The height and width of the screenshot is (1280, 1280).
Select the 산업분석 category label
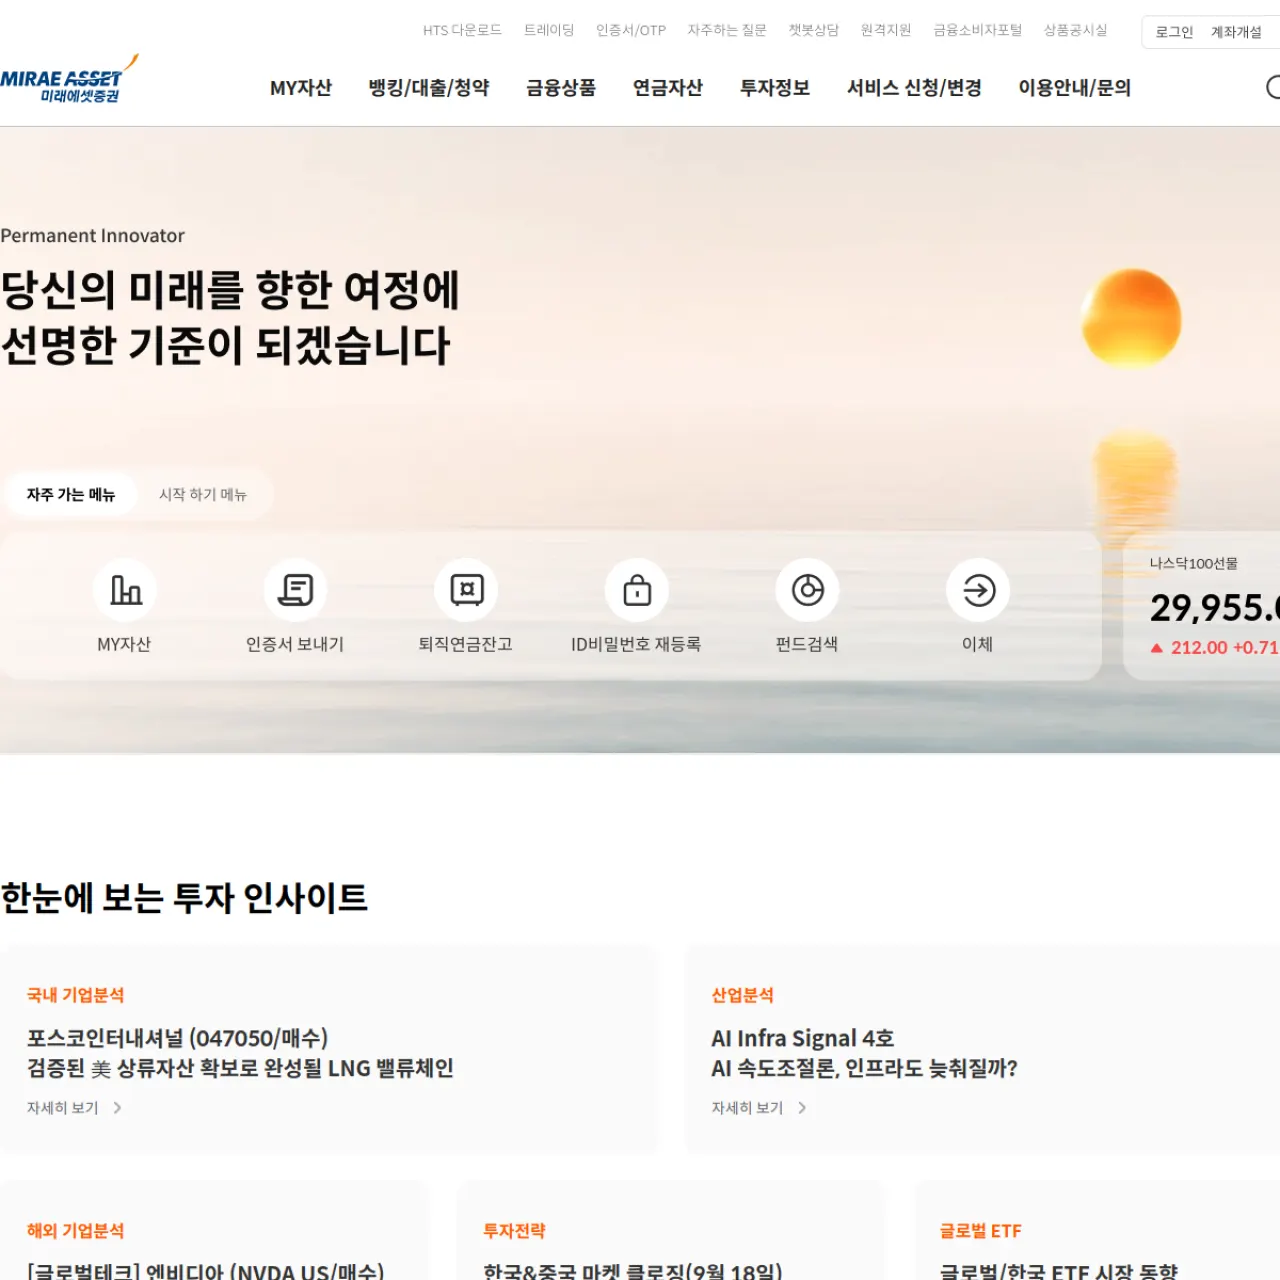743,995
